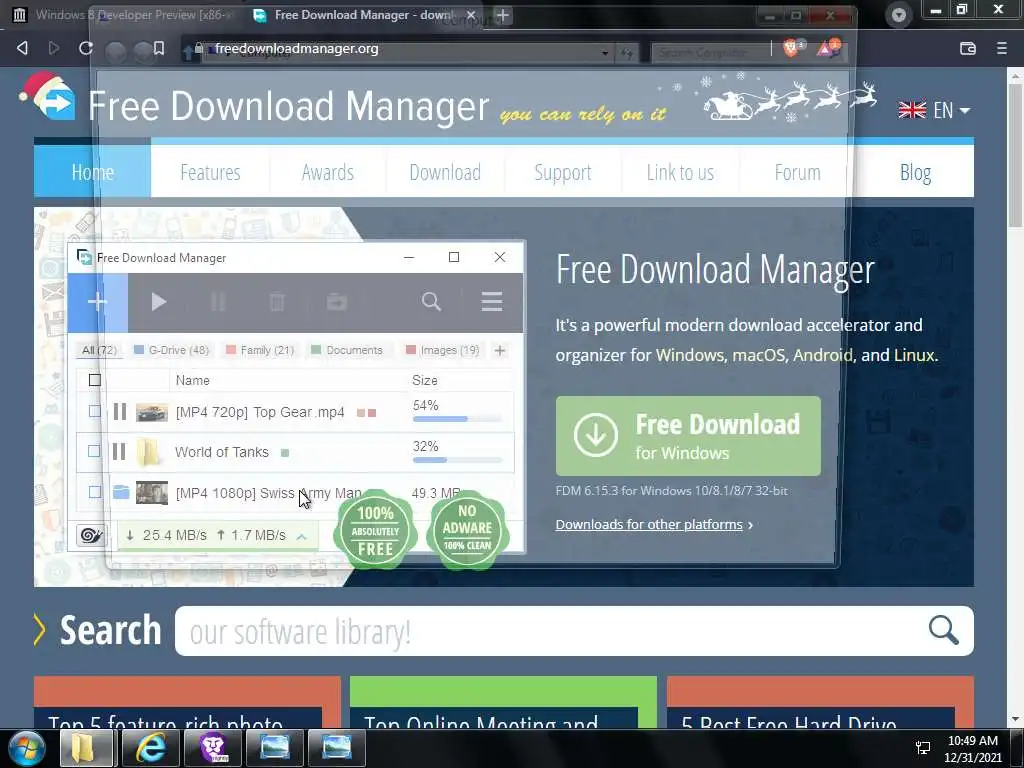Image resolution: width=1024 pixels, height=768 pixels.
Task: Reload the page with the refresh icon
Action: click(86, 48)
